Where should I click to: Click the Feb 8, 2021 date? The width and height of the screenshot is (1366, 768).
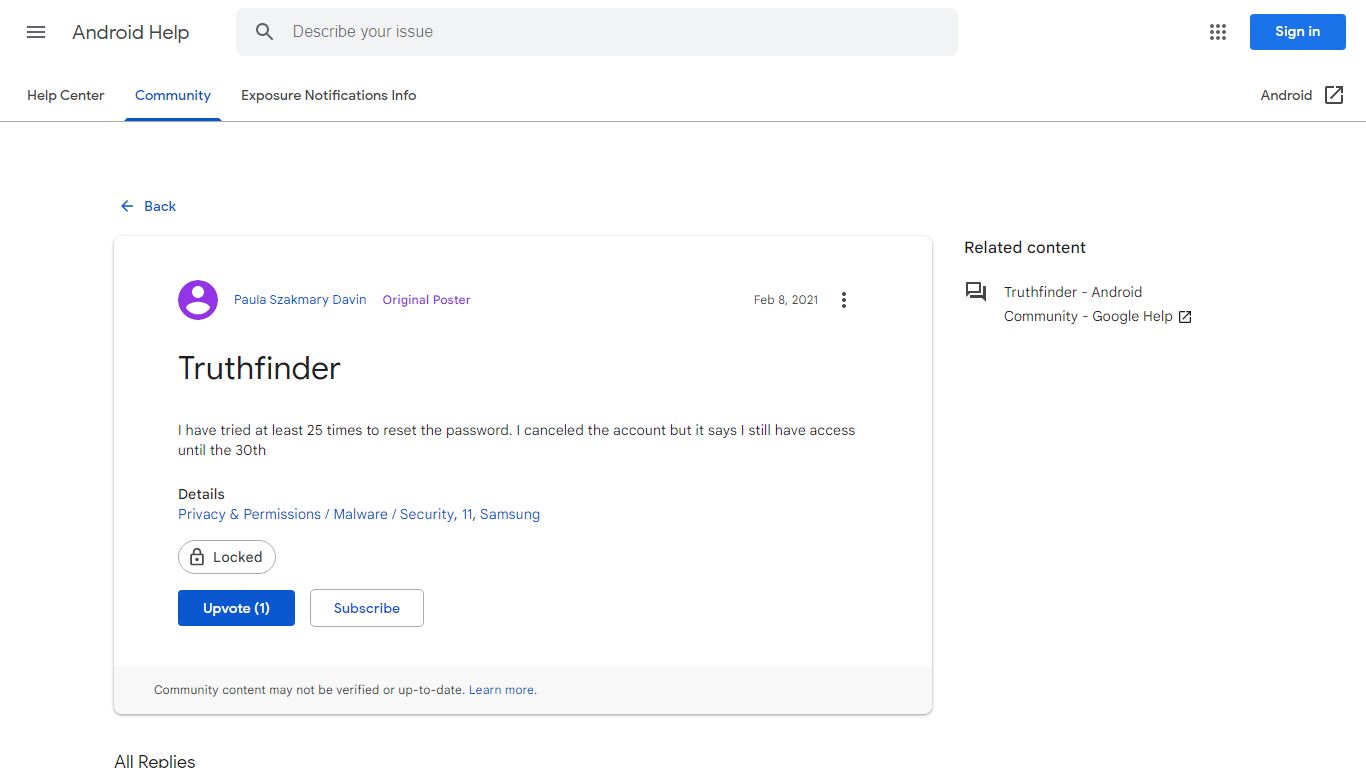(x=786, y=300)
